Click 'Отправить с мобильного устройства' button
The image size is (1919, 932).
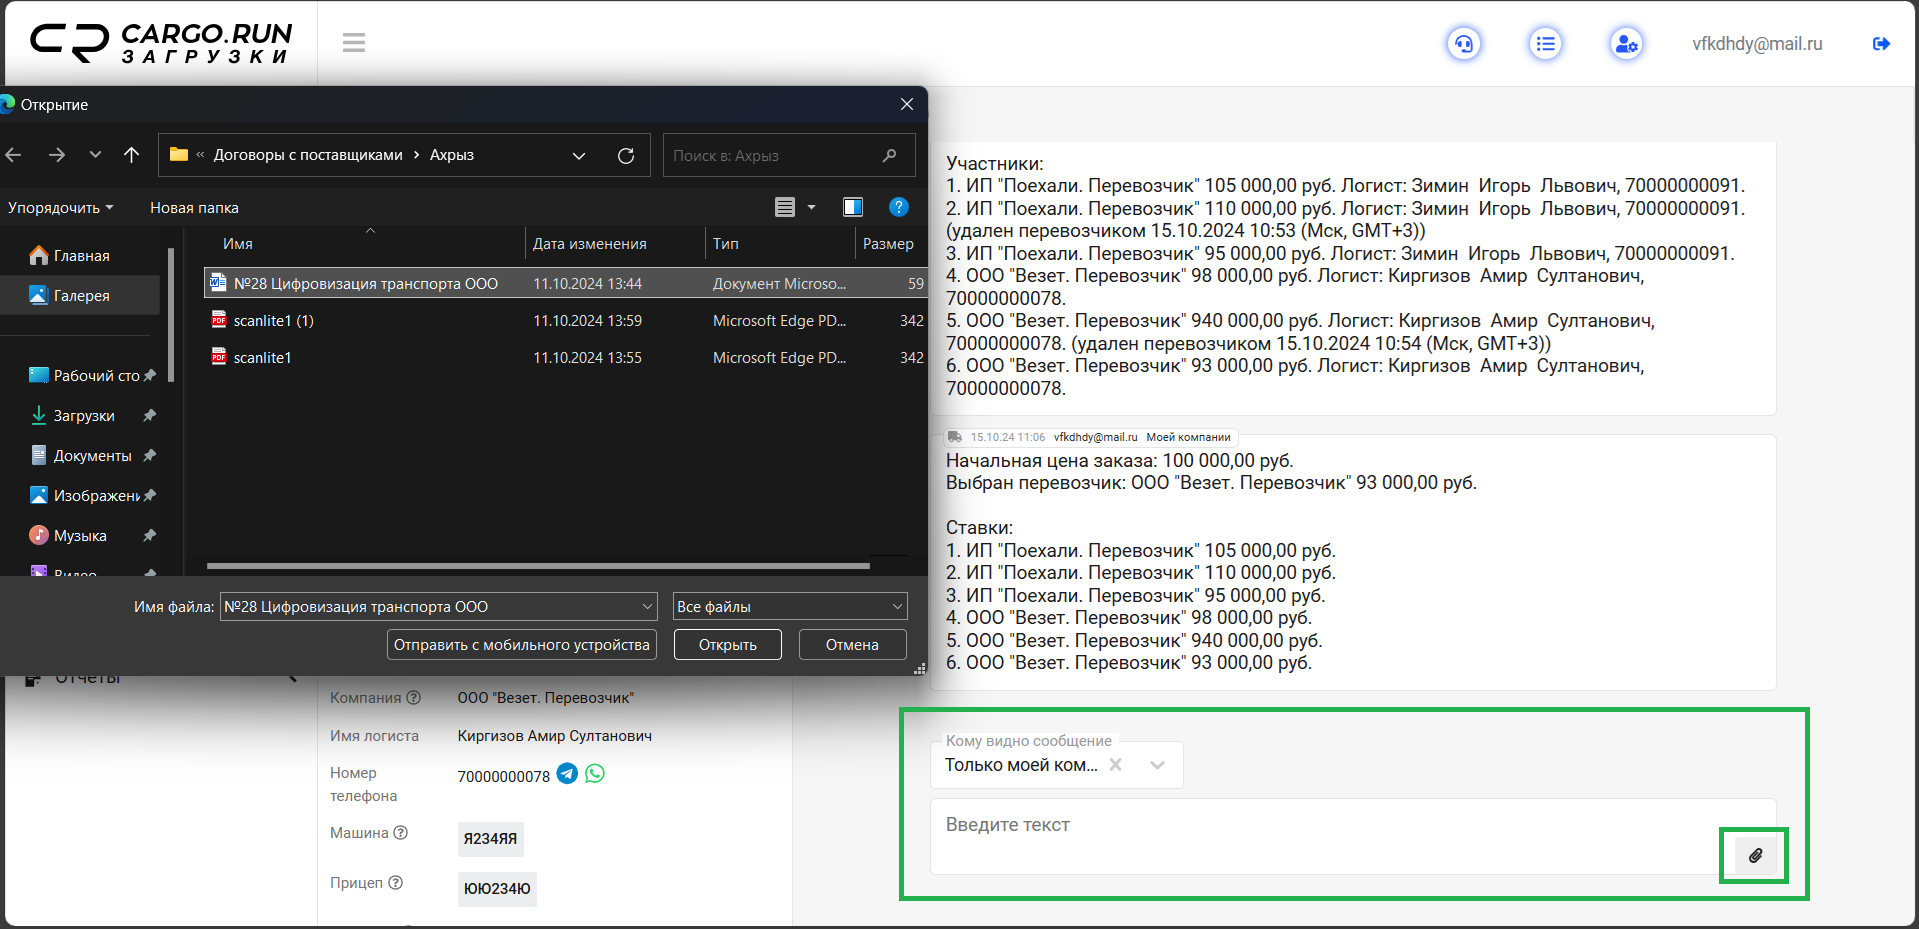tap(521, 645)
